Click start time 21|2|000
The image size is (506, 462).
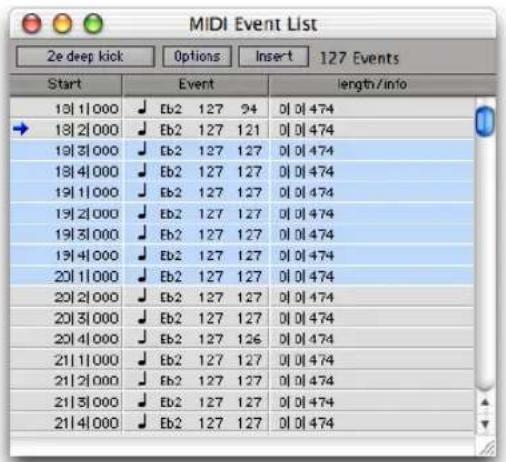pos(87,381)
